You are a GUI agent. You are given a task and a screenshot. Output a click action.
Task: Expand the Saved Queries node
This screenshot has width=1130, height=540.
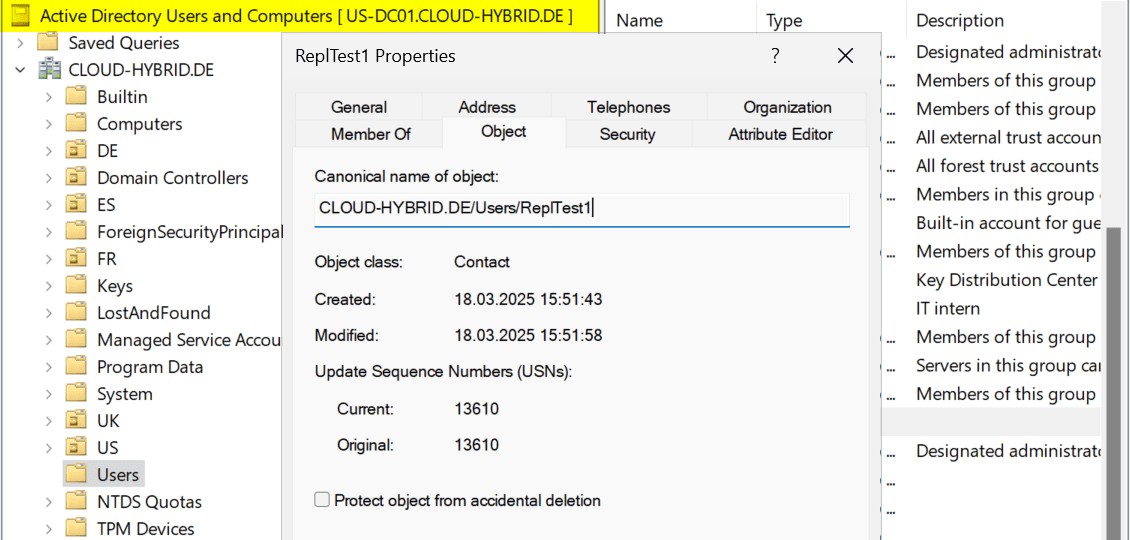[x=20, y=43]
